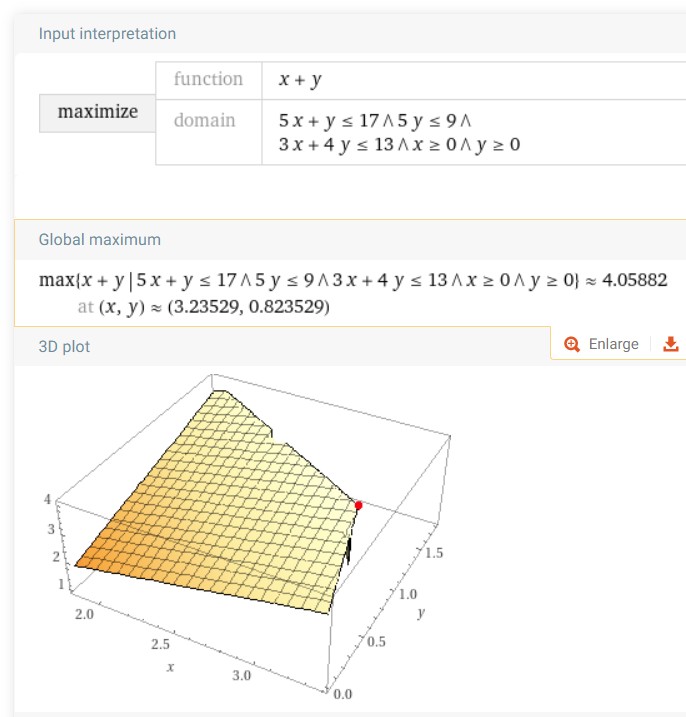Image resolution: width=686 pixels, height=717 pixels.
Task: Click the Enlarge text label
Action: [x=613, y=344]
